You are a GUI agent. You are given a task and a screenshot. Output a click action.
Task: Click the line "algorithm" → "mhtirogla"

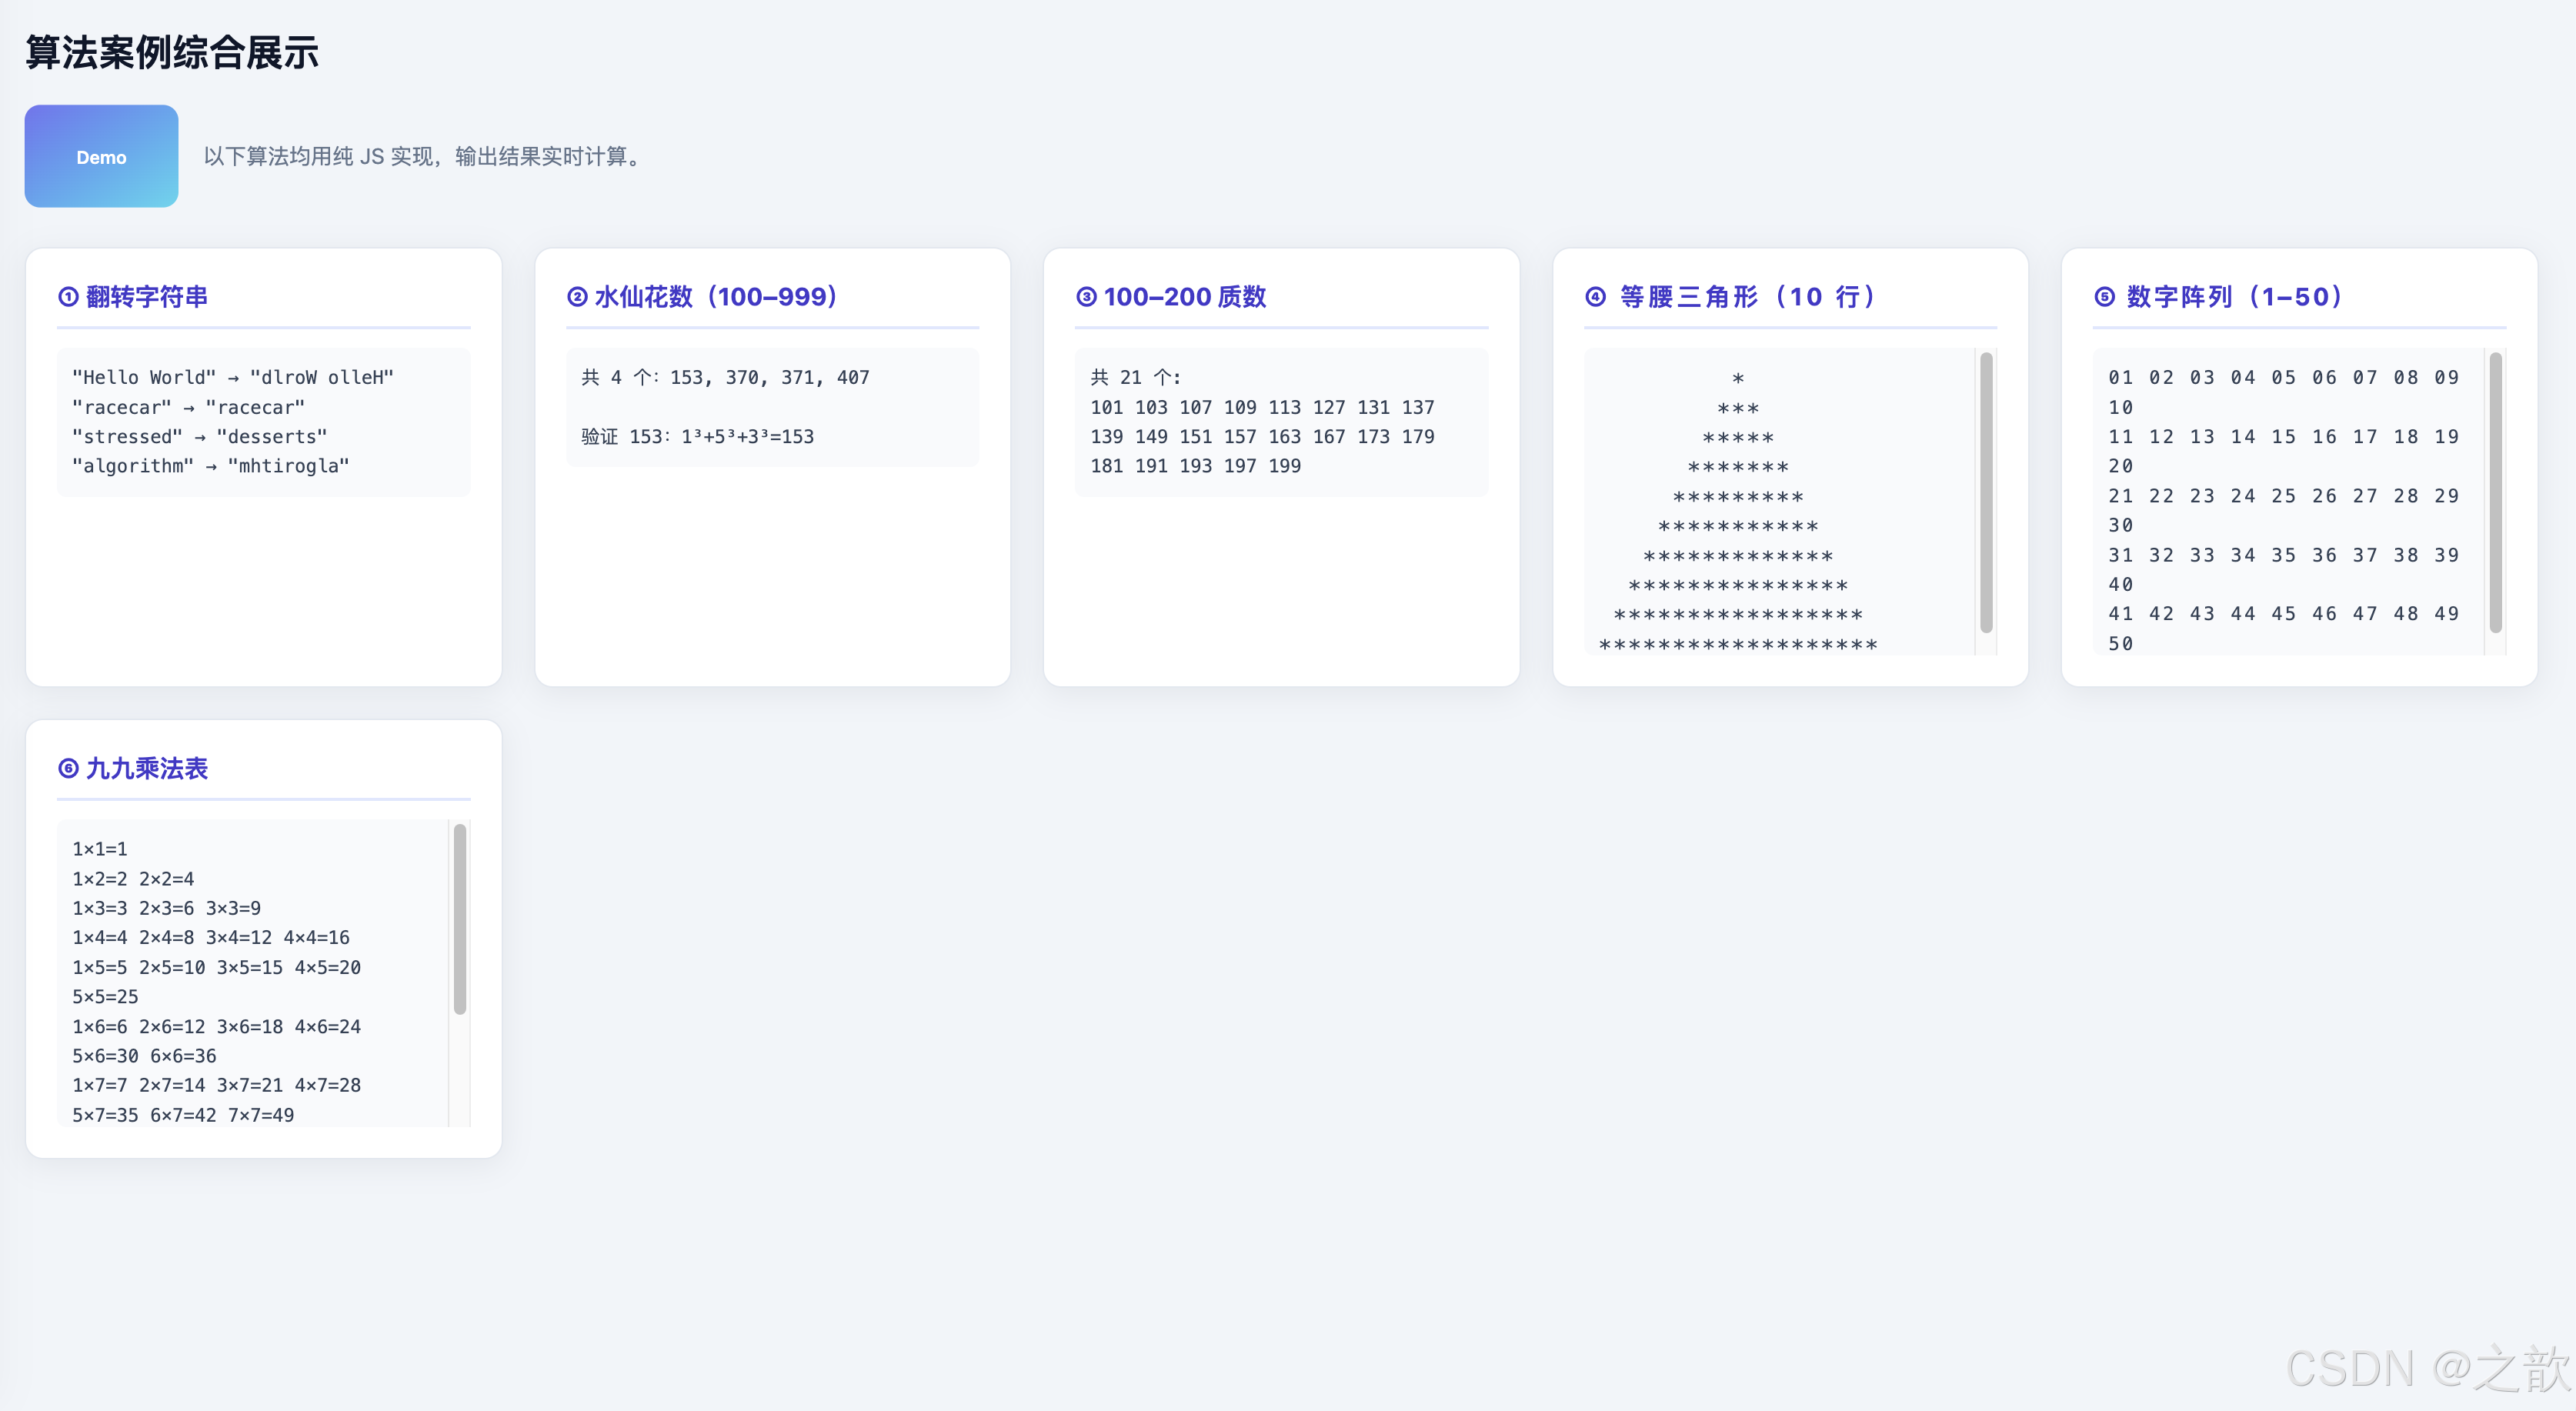click(x=211, y=465)
